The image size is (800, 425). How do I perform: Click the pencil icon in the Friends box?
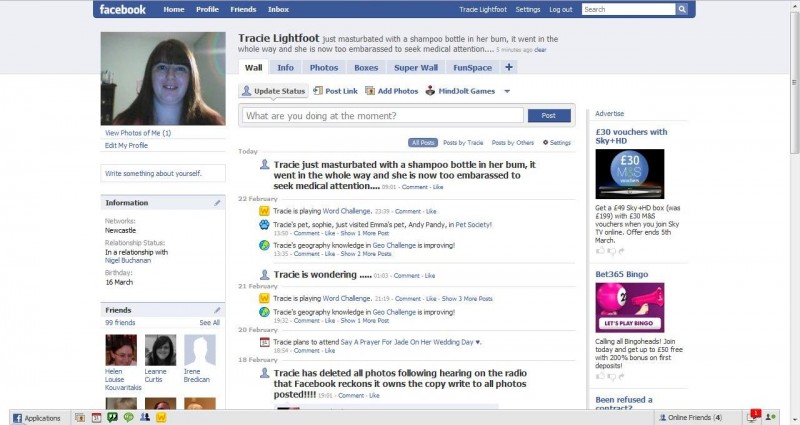pos(217,310)
